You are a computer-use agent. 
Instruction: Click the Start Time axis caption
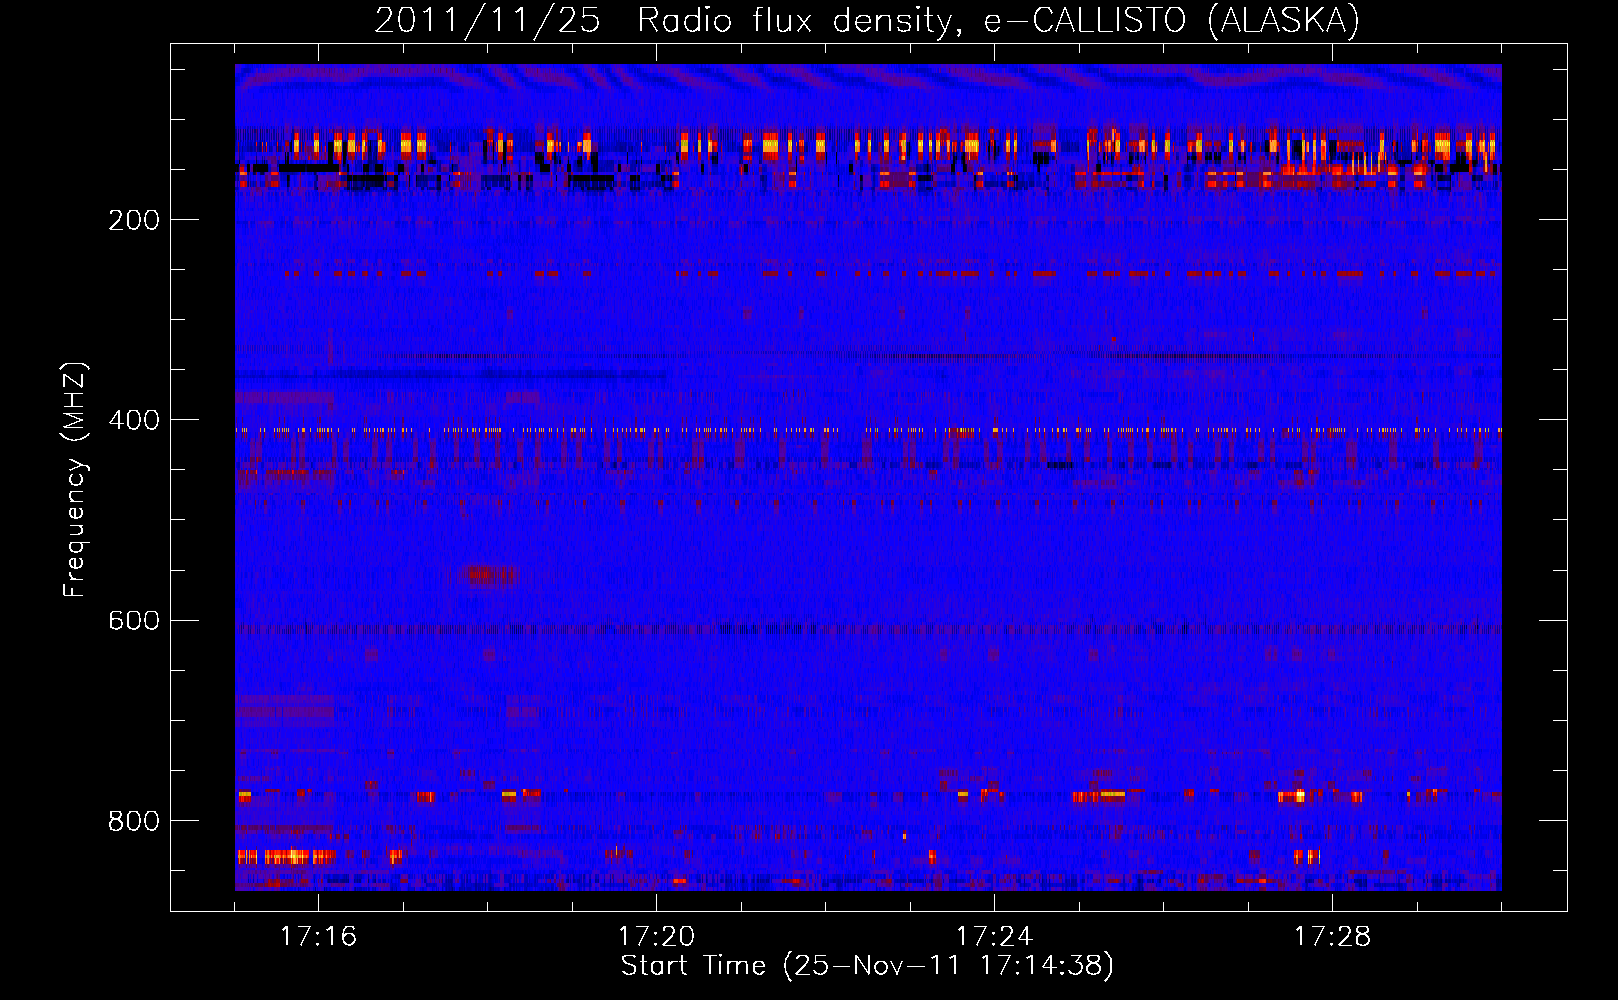[x=867, y=966]
